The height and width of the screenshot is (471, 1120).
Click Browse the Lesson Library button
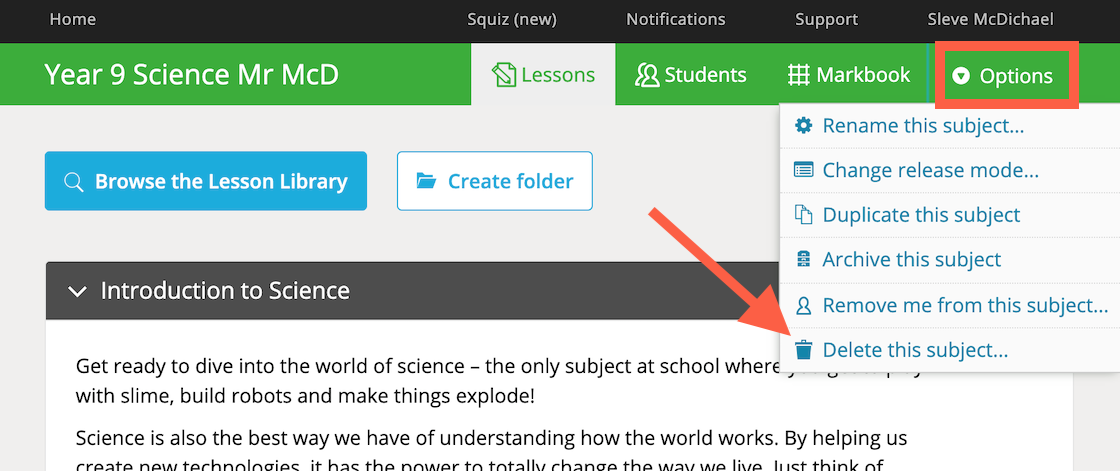click(x=206, y=181)
